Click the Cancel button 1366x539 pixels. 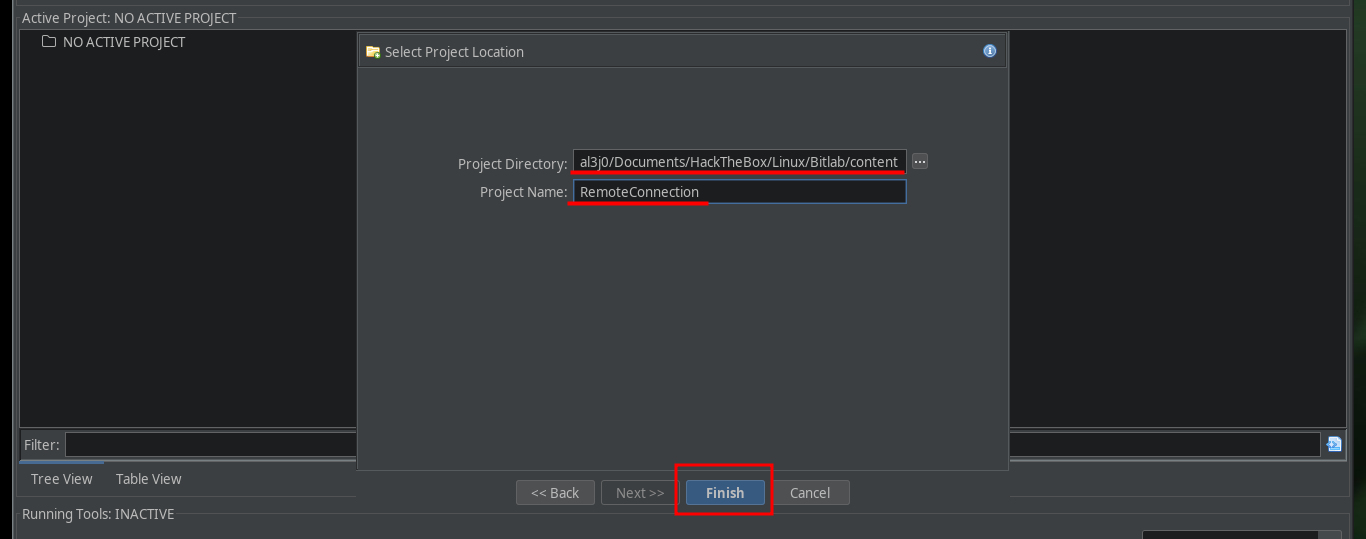(810, 493)
